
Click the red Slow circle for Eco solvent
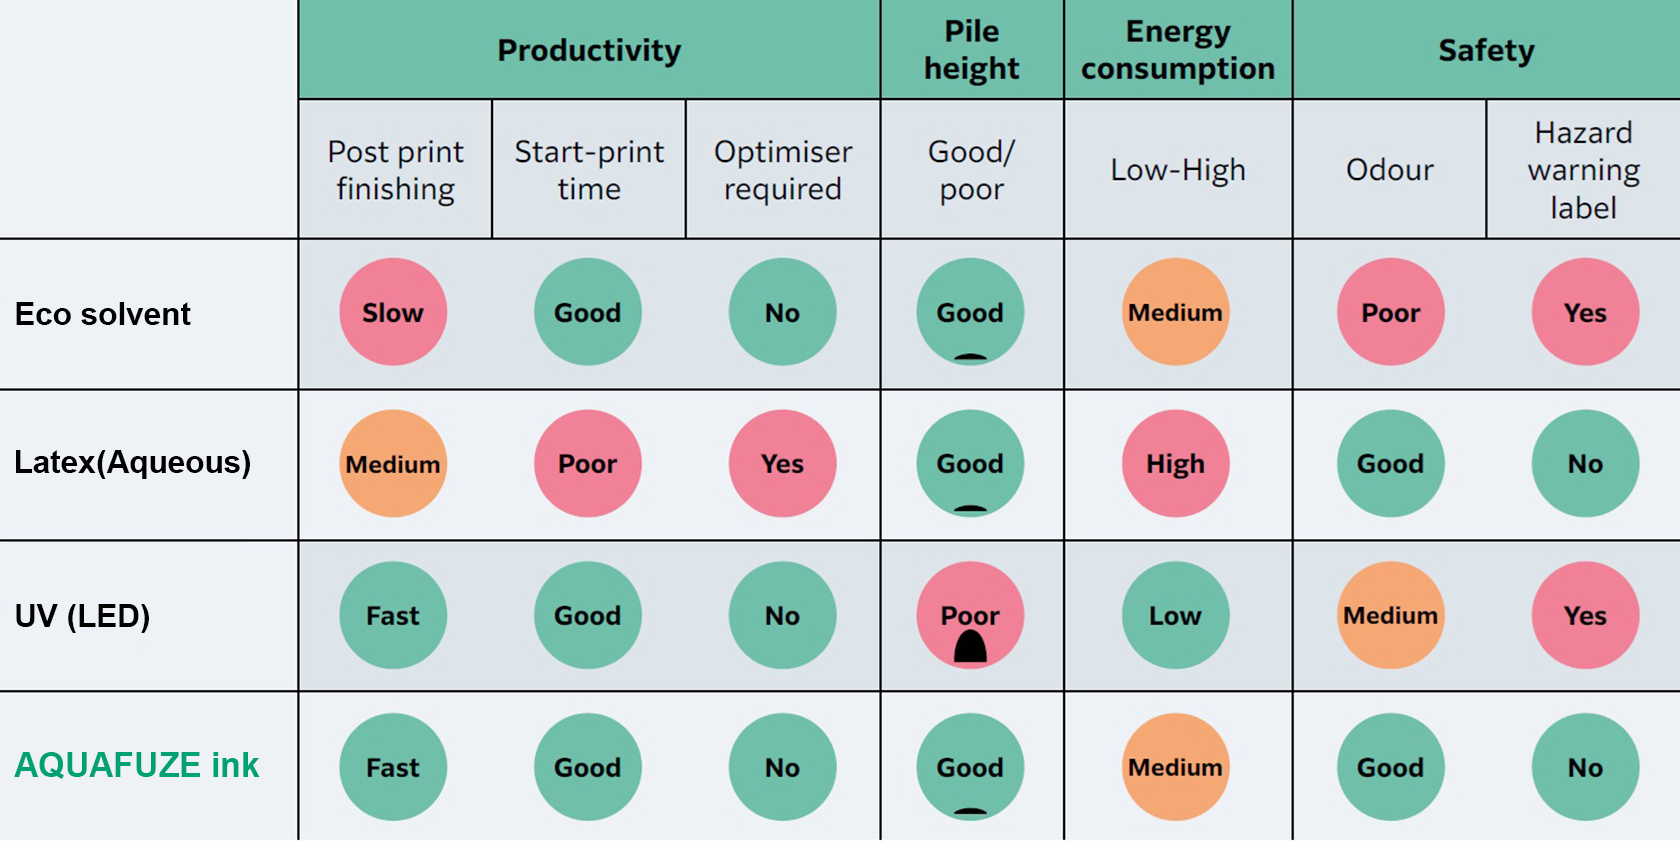point(393,312)
